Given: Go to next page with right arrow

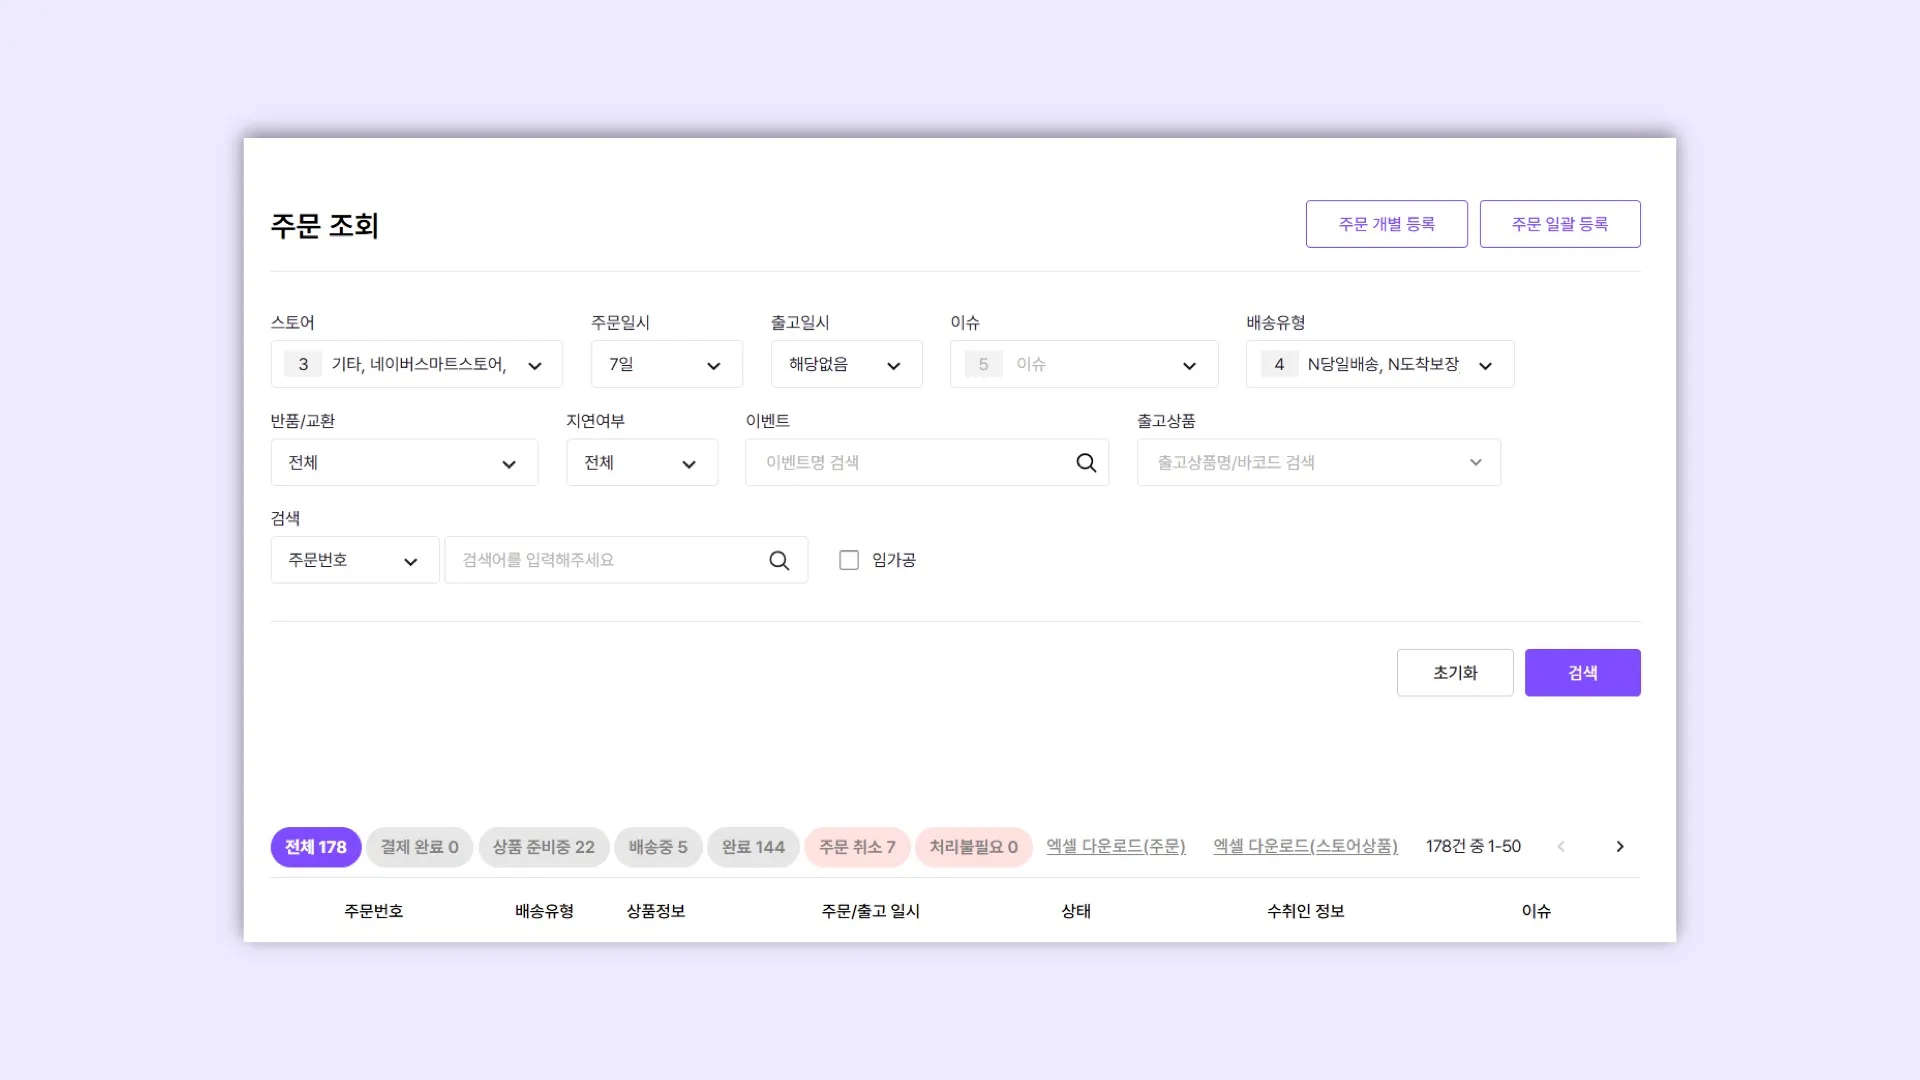Looking at the screenshot, I should (1620, 847).
